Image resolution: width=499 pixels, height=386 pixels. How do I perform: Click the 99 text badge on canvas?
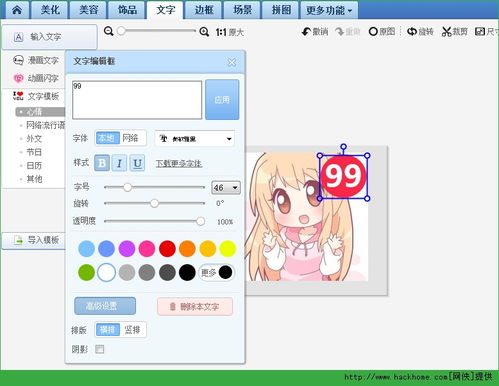click(x=343, y=177)
